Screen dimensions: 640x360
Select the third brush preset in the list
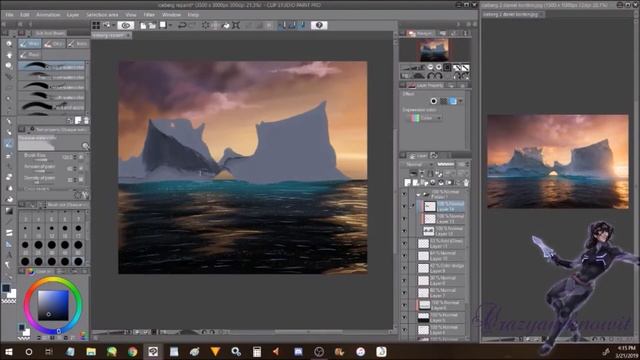(x=52, y=86)
